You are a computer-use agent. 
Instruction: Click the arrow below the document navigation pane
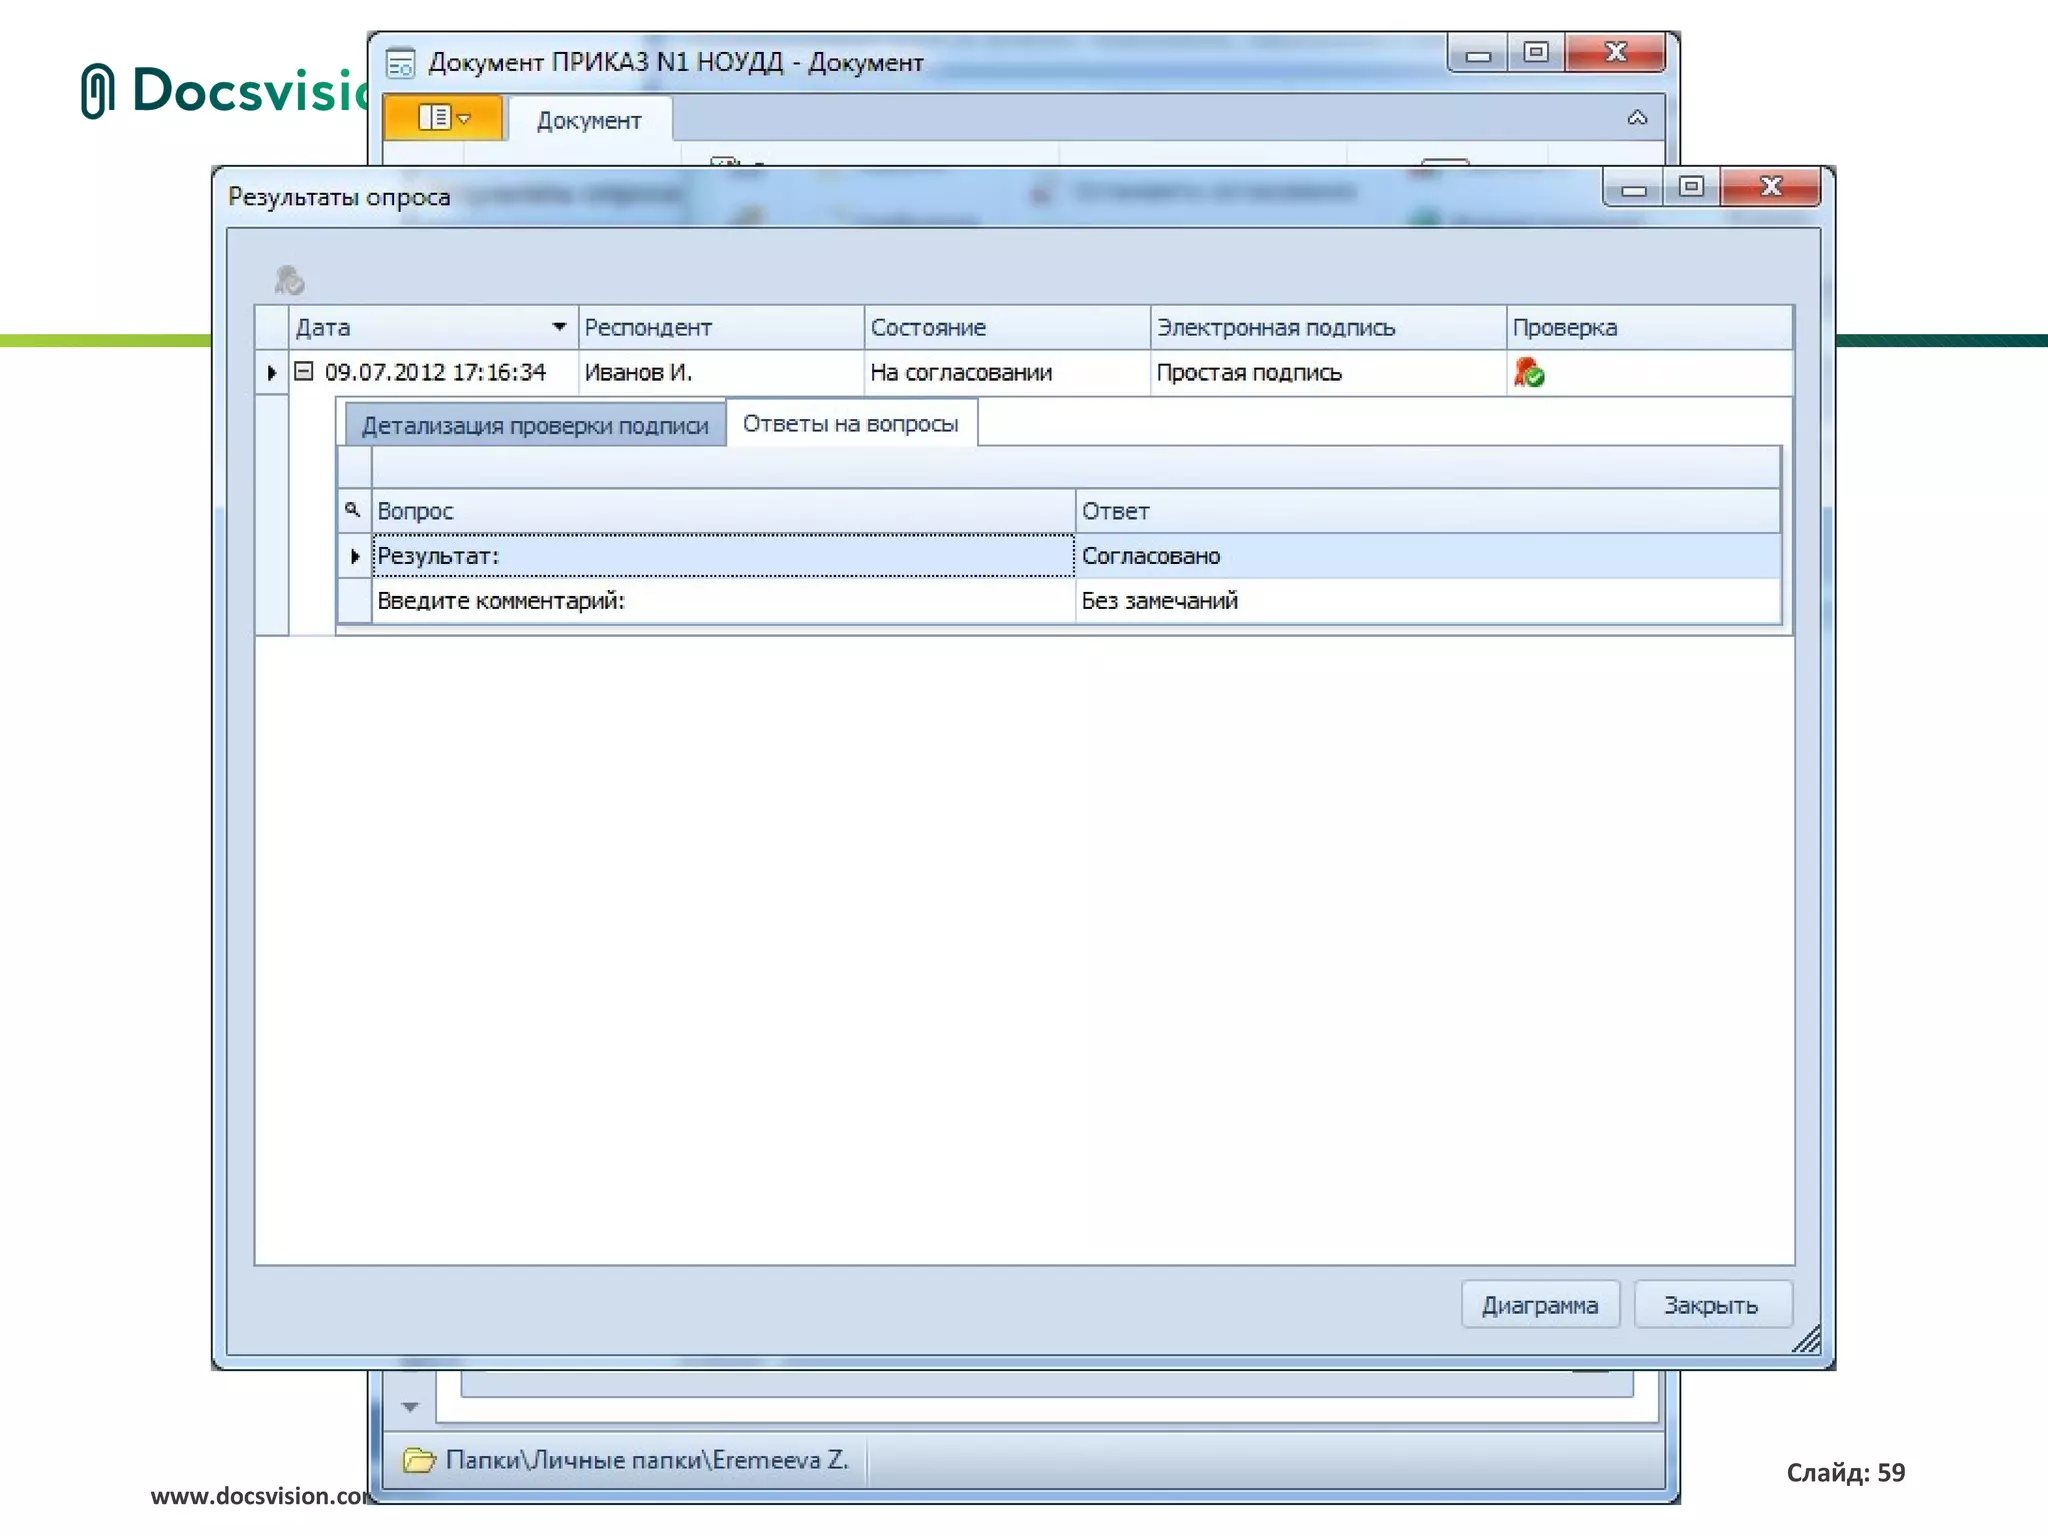coord(410,1407)
